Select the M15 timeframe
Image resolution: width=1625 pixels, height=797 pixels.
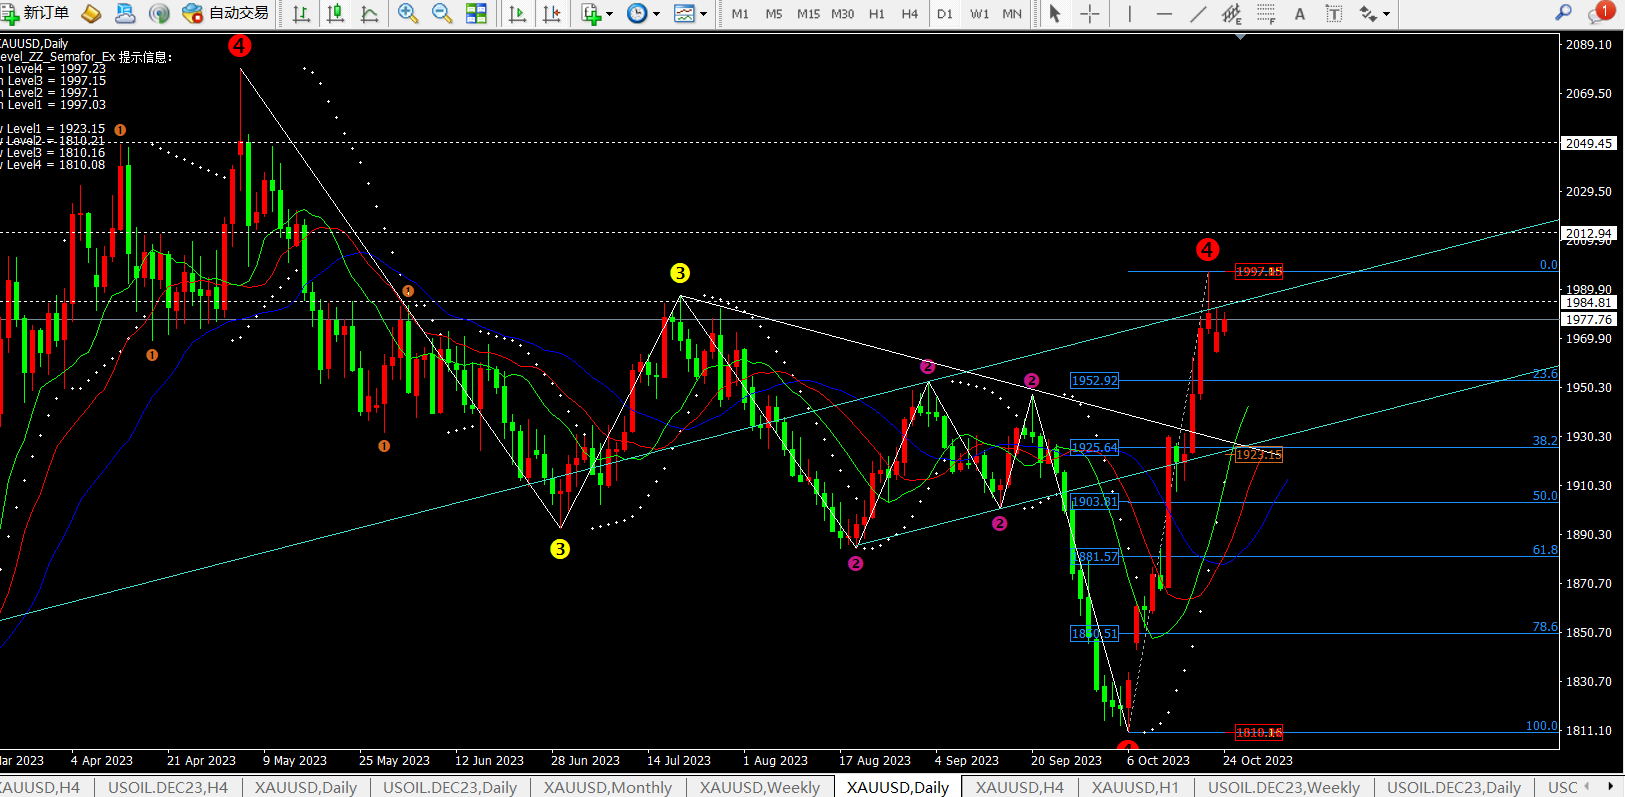pyautogui.click(x=808, y=14)
